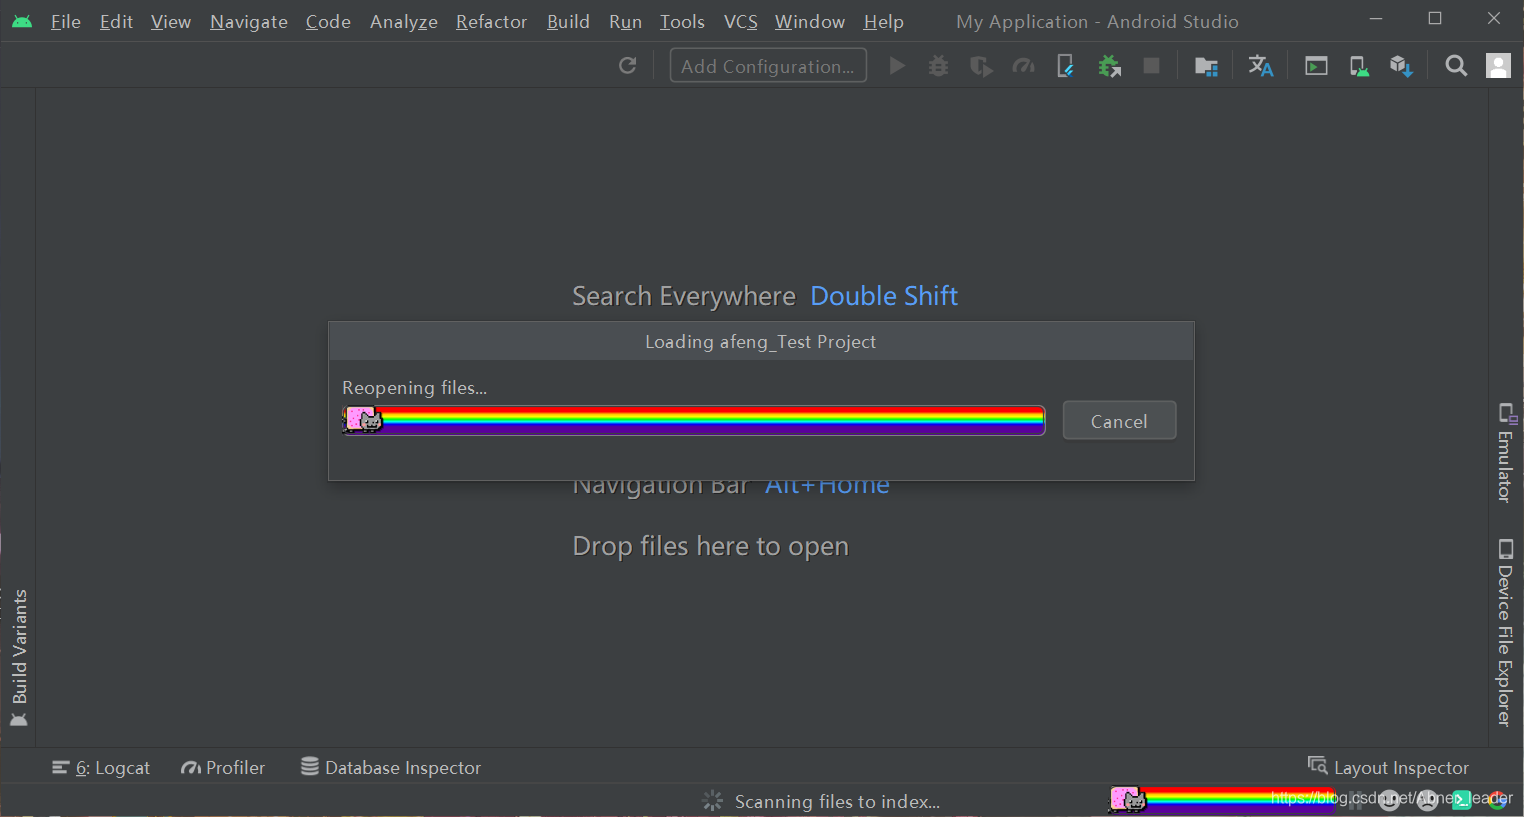Click Apply Changes device icon
Viewport: 1524px width, 817px height.
click(1066, 66)
